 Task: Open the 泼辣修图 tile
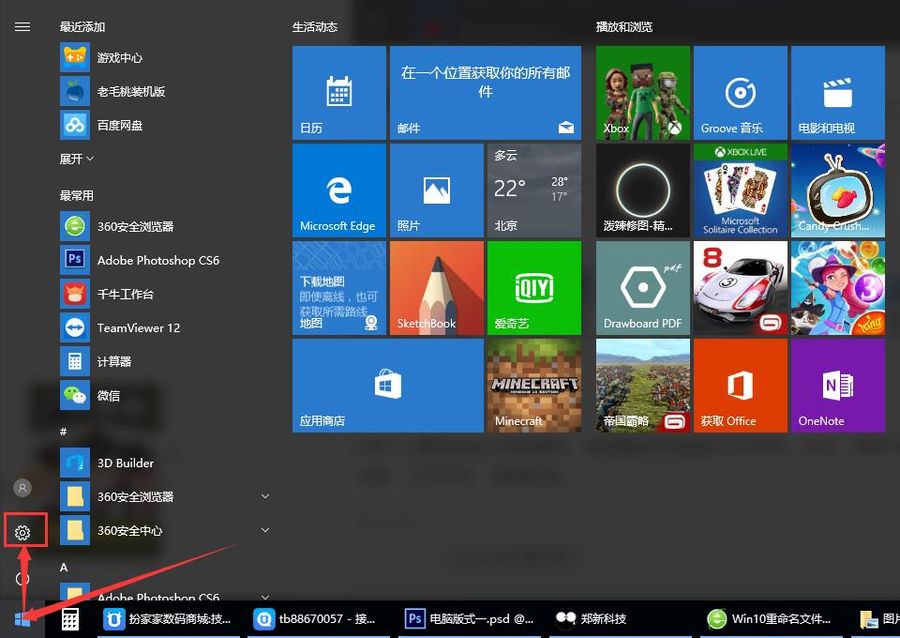(643, 190)
